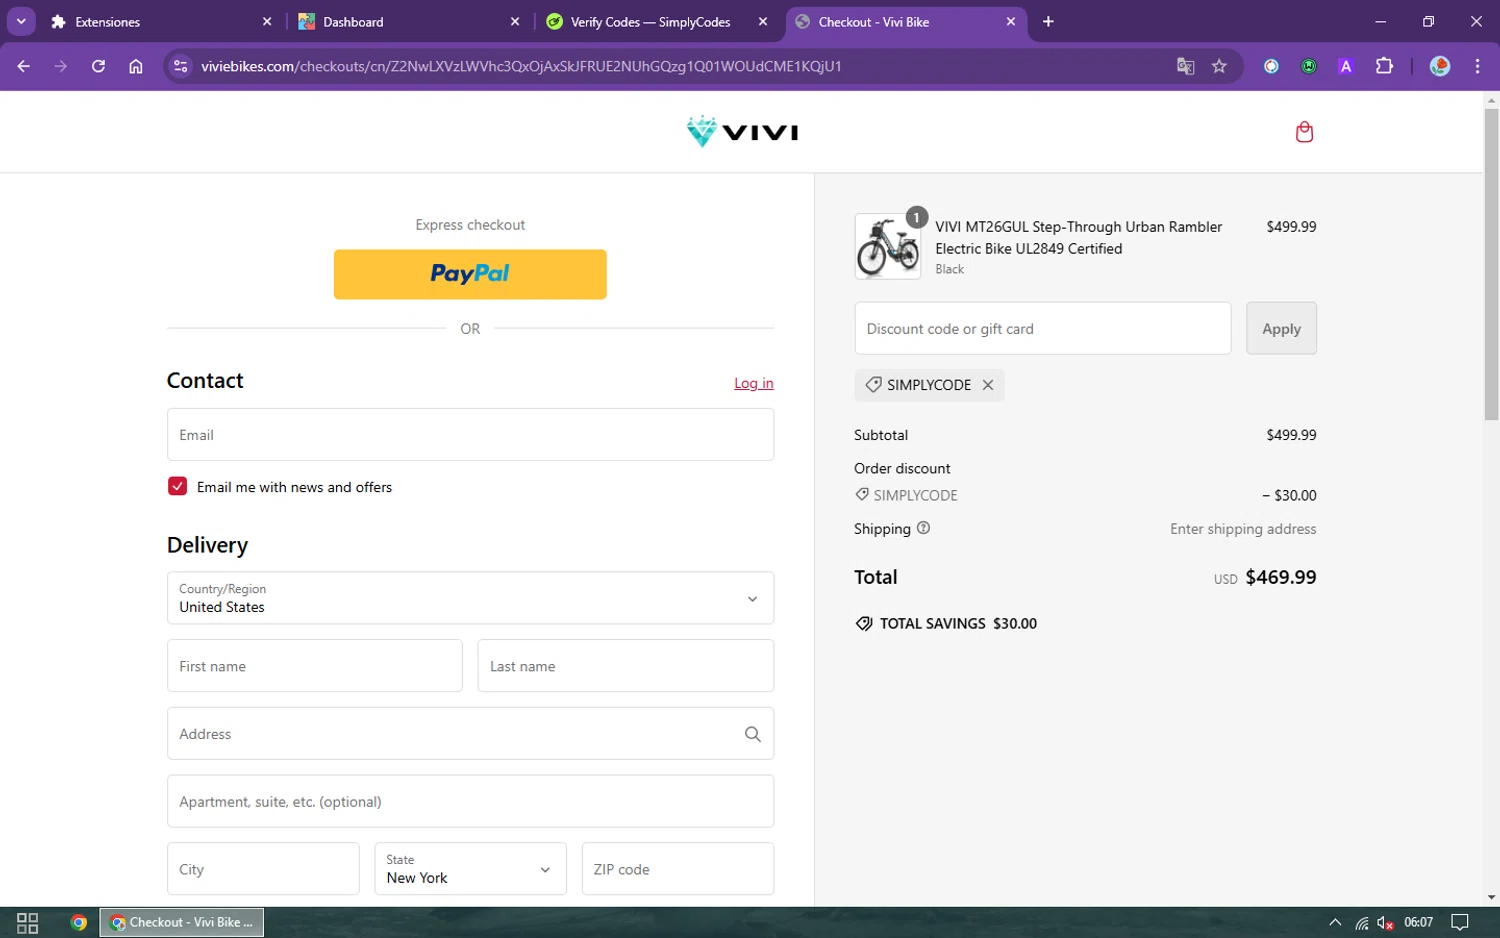
Task: Open the tab search dropdown arrow
Action: [x=21, y=21]
